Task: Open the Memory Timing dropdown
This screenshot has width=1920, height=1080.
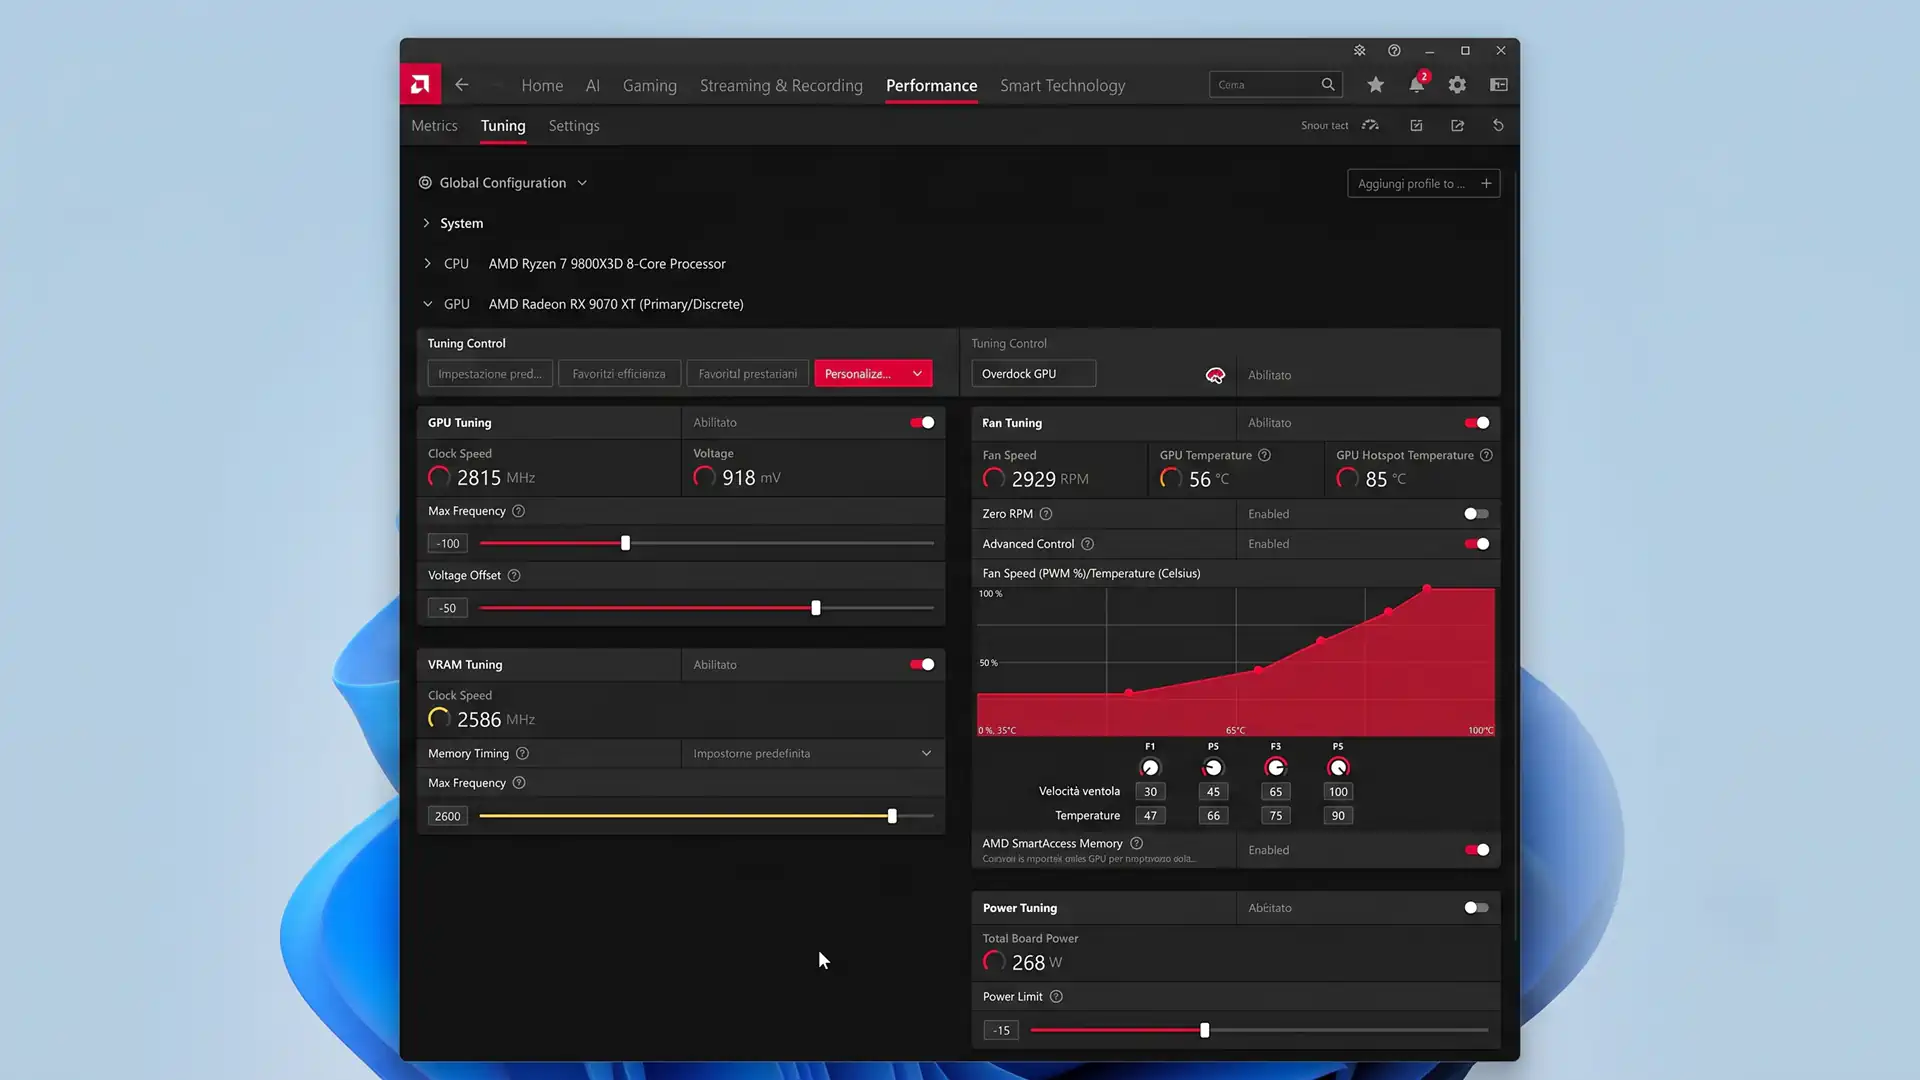Action: (x=812, y=754)
